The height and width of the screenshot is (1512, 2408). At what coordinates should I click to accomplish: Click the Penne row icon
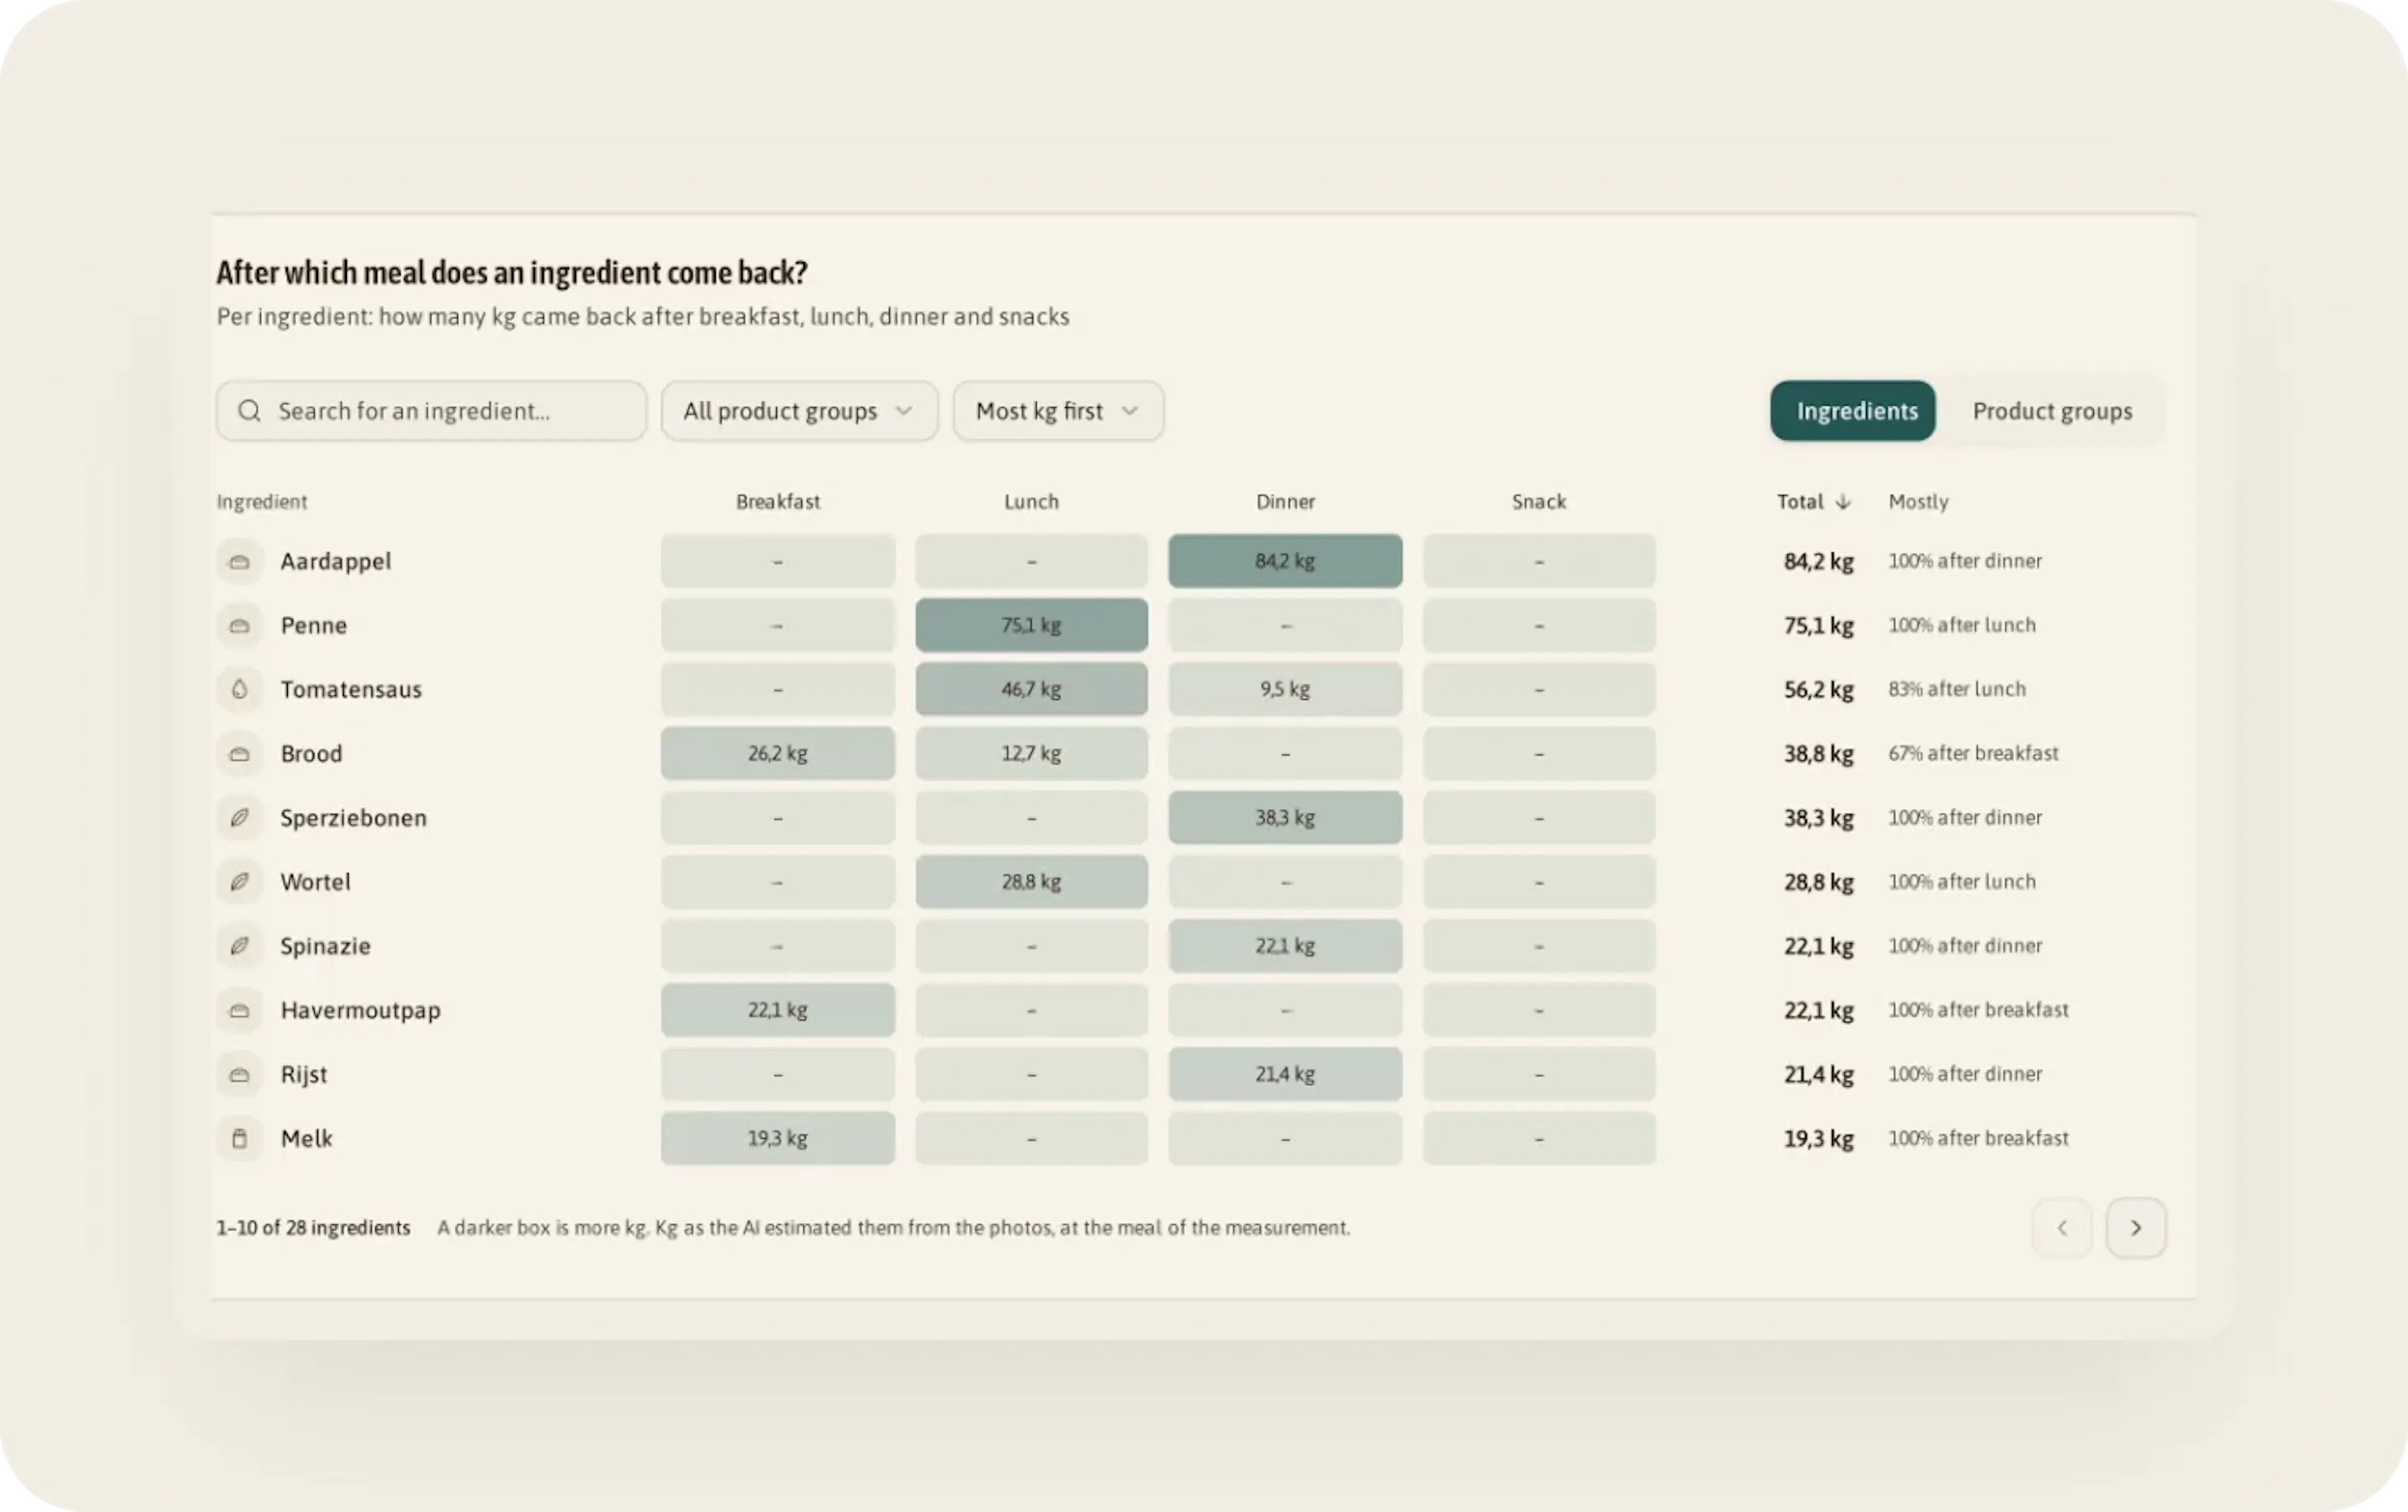click(x=239, y=625)
